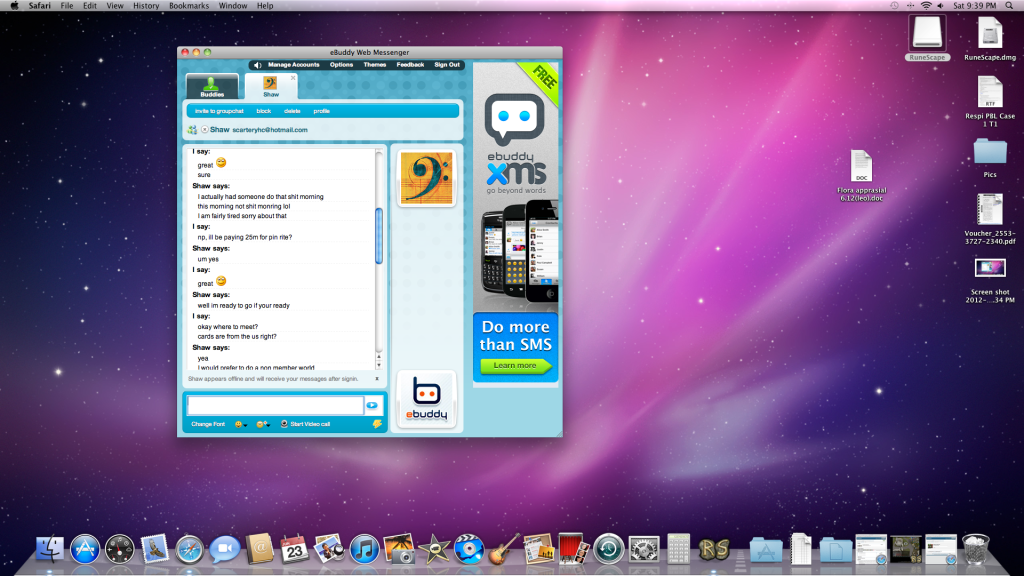Viewport: 1024px width, 576px height.
Task: Close the Shaw chat tab
Action: [x=293, y=78]
